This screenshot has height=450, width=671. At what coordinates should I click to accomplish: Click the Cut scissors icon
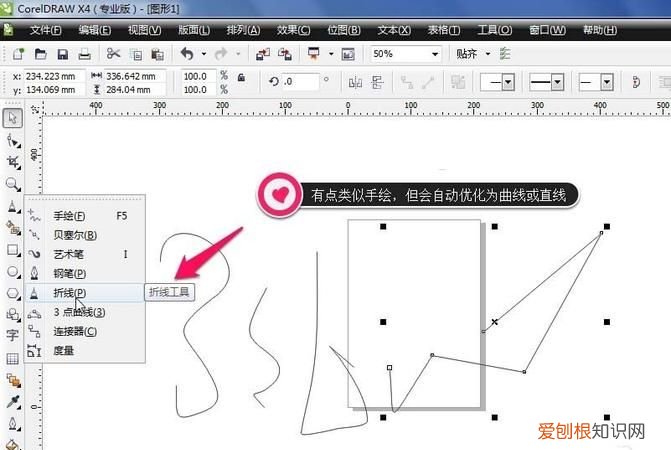point(113,54)
